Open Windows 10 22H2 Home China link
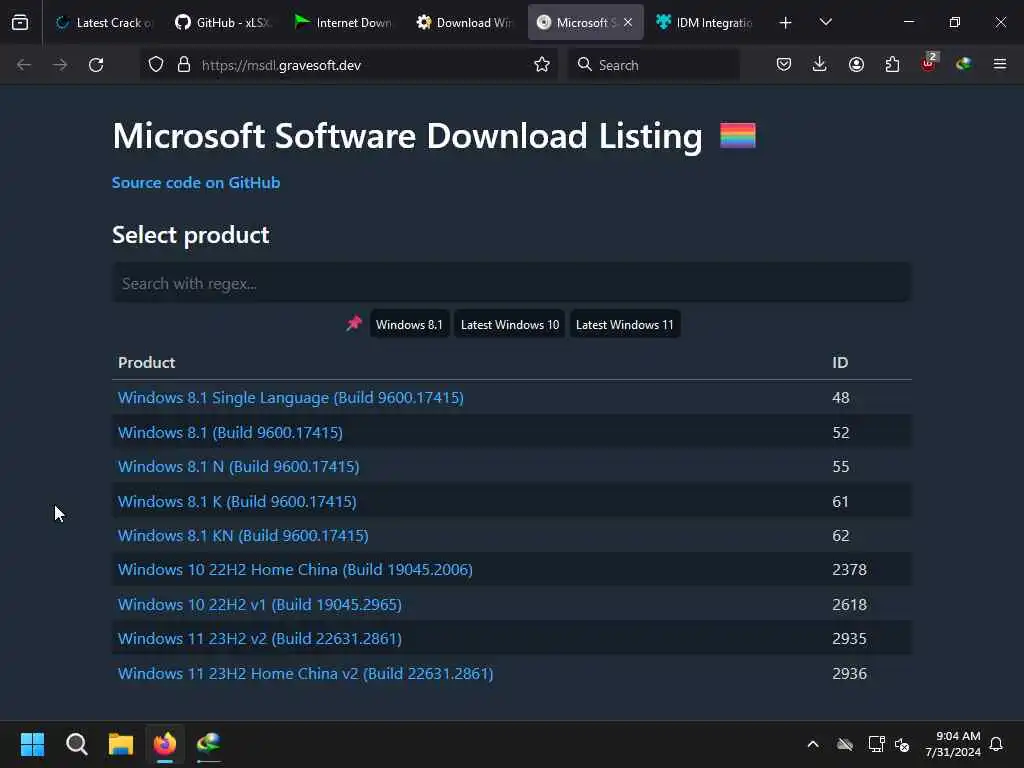The image size is (1024, 768). point(295,569)
